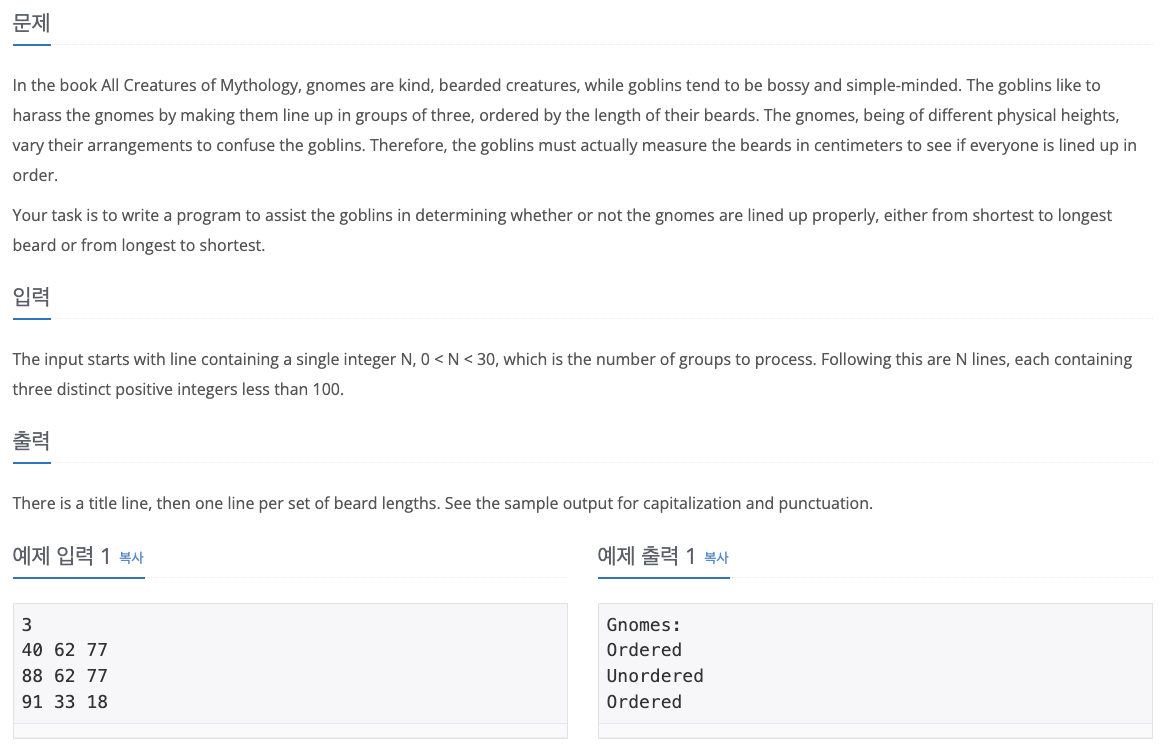The width and height of the screenshot is (1165, 753).
Task: Click the last 'Ordered' output line
Action: 644,702
